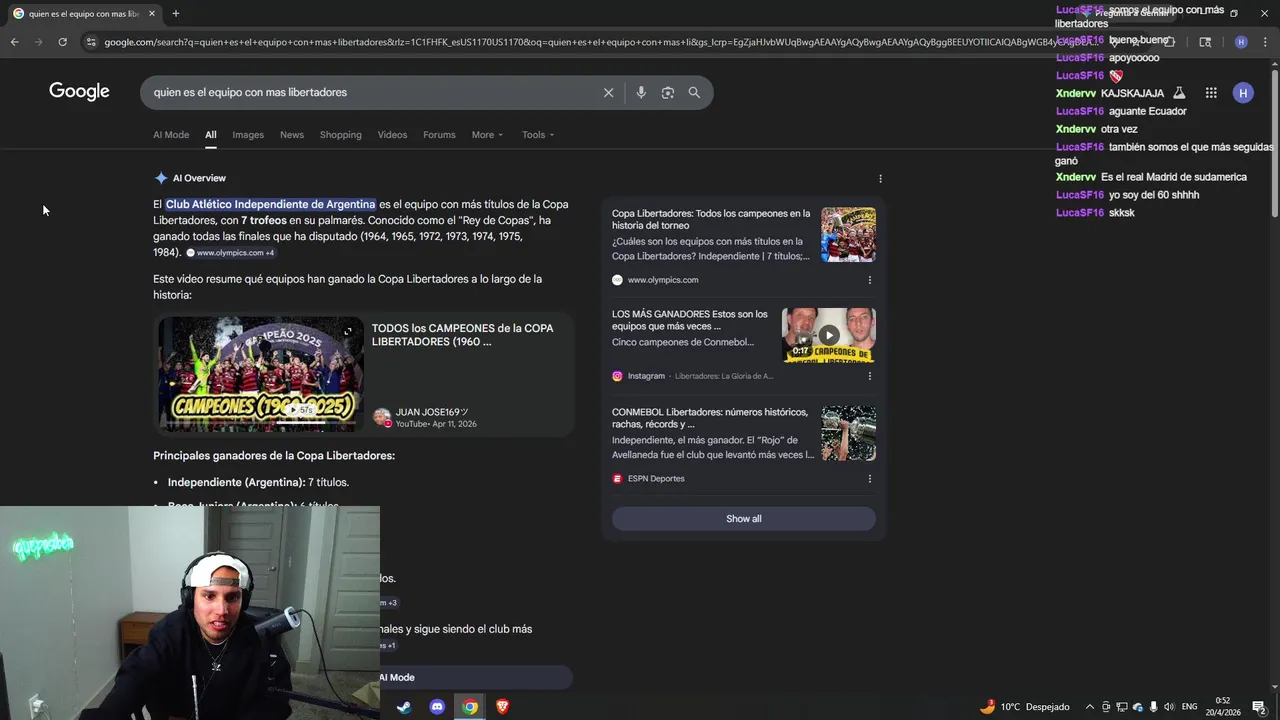1280x720 pixels.
Task: Click the ESPN article trophy thumbnail
Action: click(848, 433)
